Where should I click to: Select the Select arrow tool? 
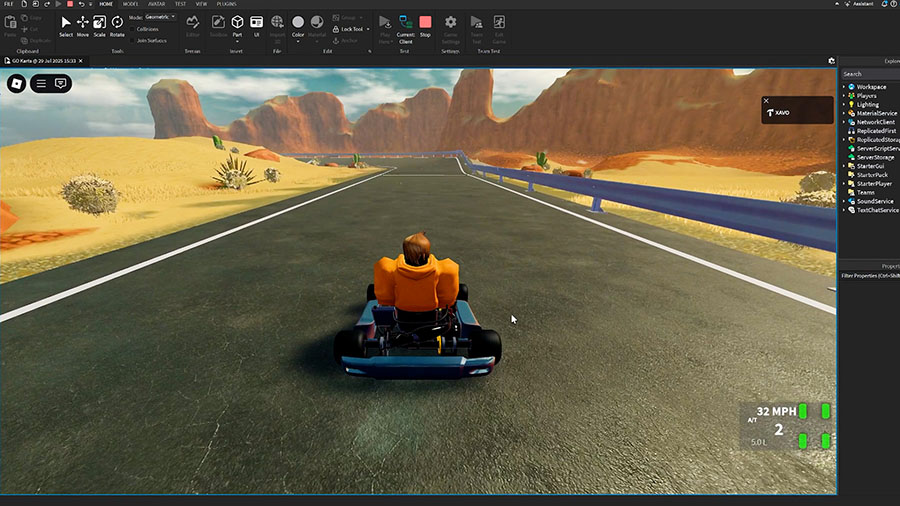click(65, 26)
